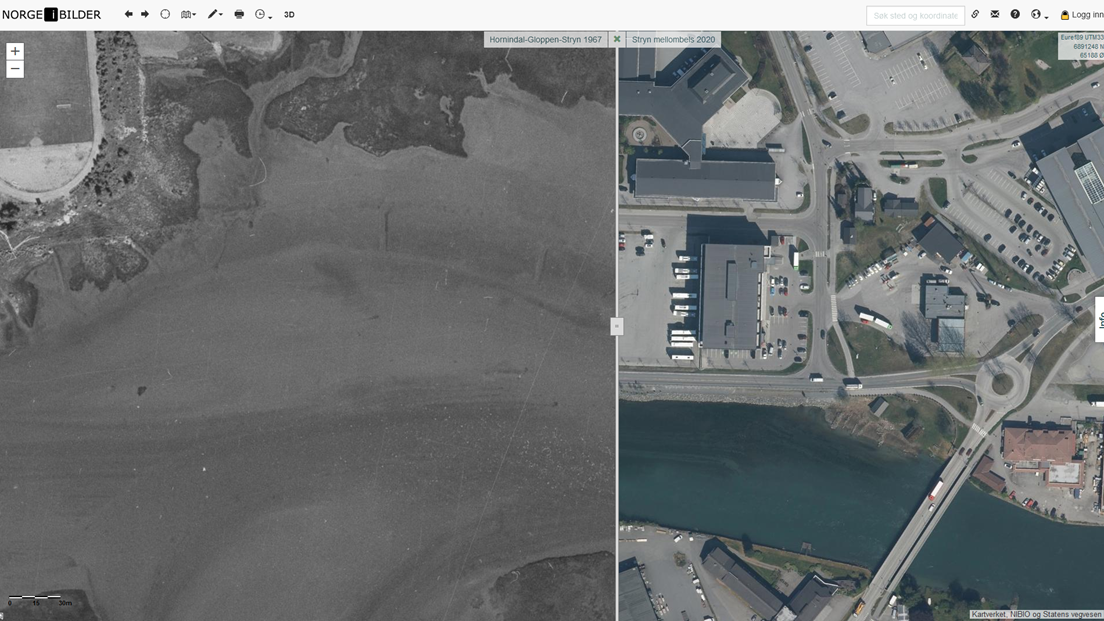Click Logg inn to sign in

1081,15
